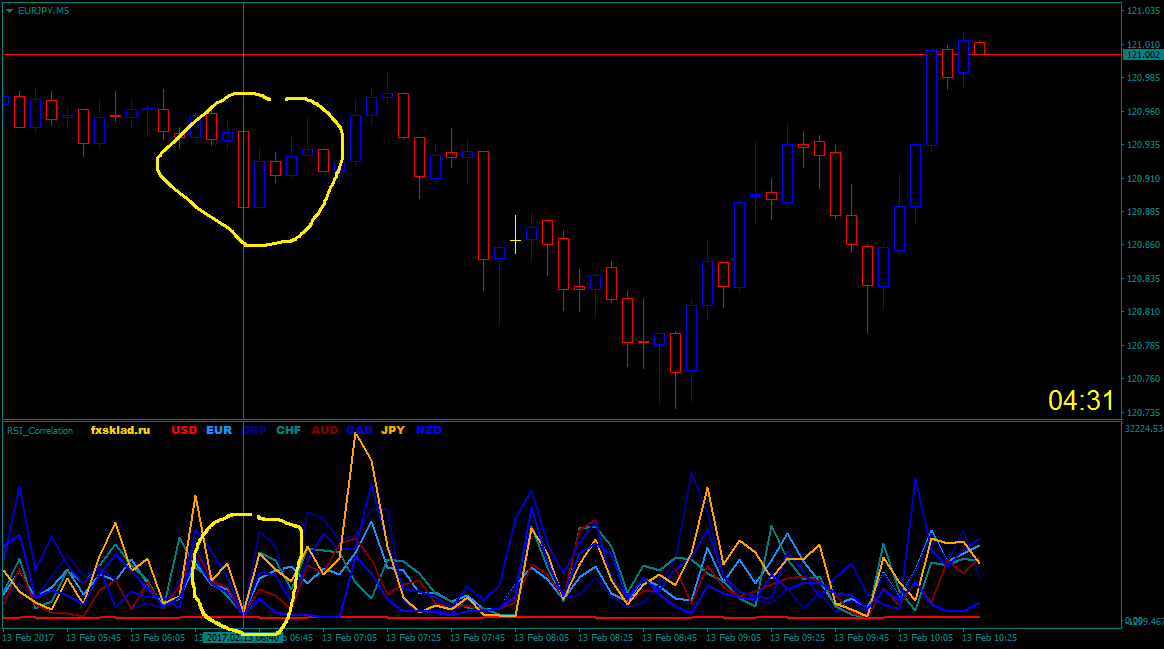Click the 13 Feb 07:45 time label
The height and width of the screenshot is (649, 1164).
click(x=477, y=638)
